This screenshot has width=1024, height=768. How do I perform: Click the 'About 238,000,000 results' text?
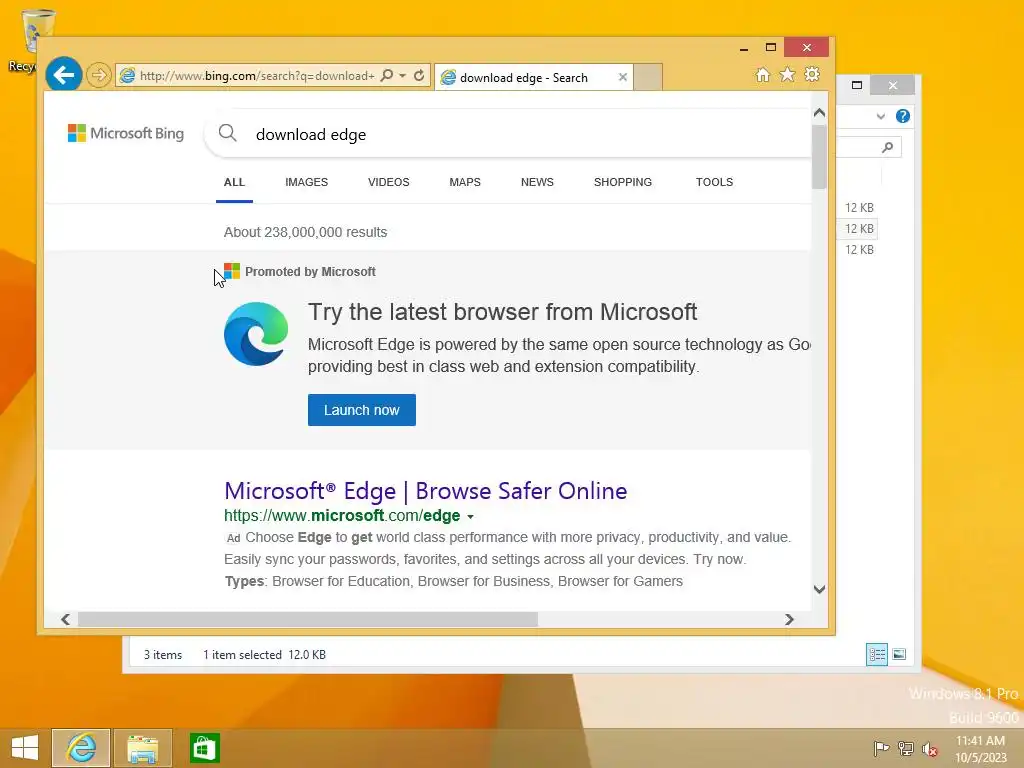306,232
